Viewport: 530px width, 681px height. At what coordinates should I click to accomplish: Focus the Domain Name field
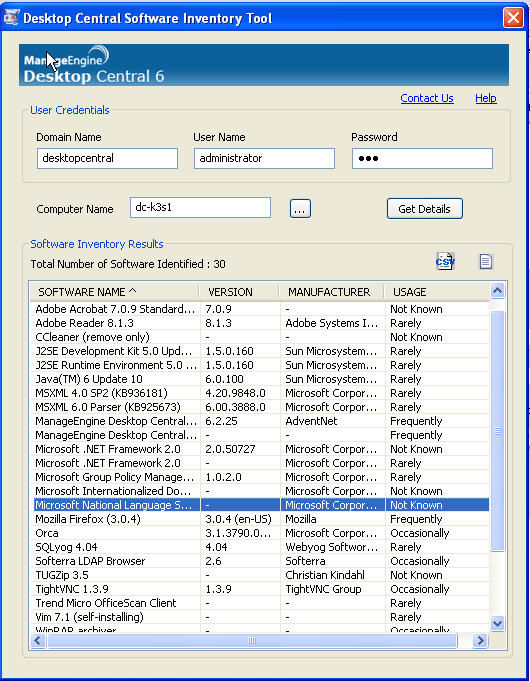pos(107,158)
